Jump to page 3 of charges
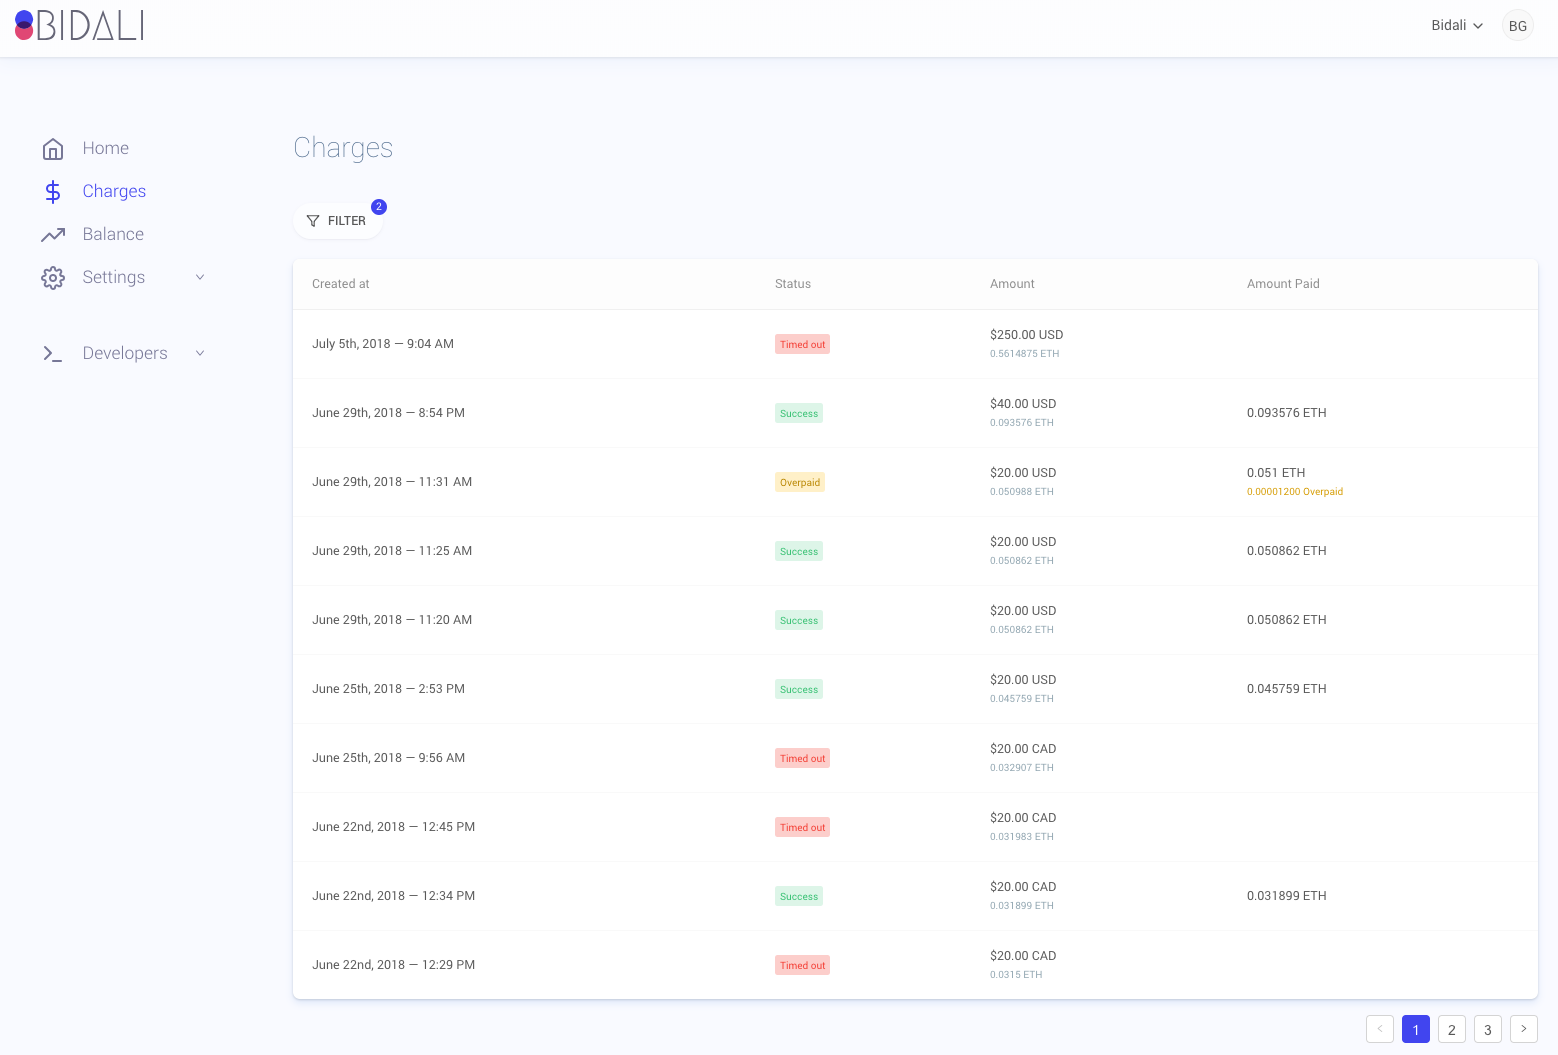The height and width of the screenshot is (1055, 1558). click(x=1488, y=1029)
